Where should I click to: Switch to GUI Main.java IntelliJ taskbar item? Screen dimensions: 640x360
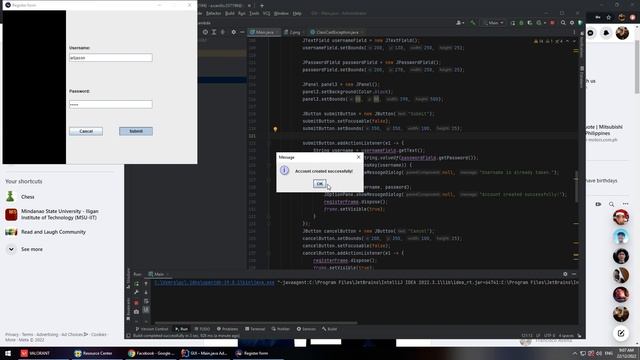(204, 353)
